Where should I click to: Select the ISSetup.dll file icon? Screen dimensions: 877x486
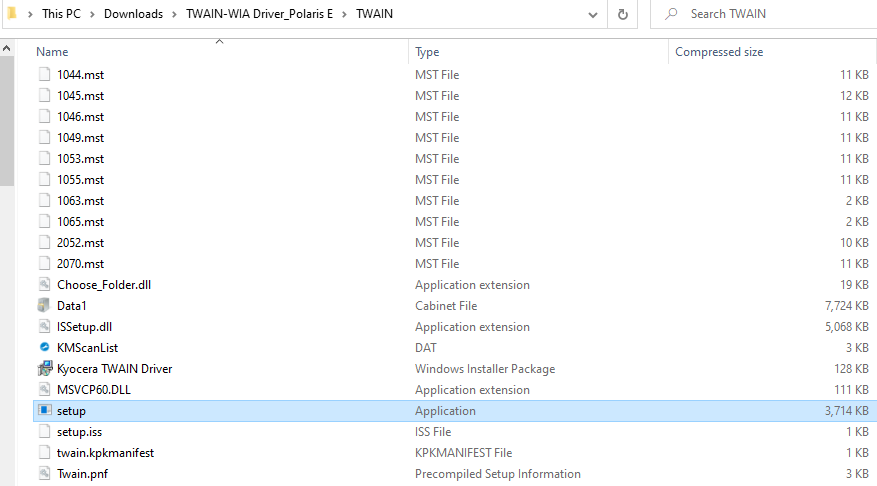(44, 326)
